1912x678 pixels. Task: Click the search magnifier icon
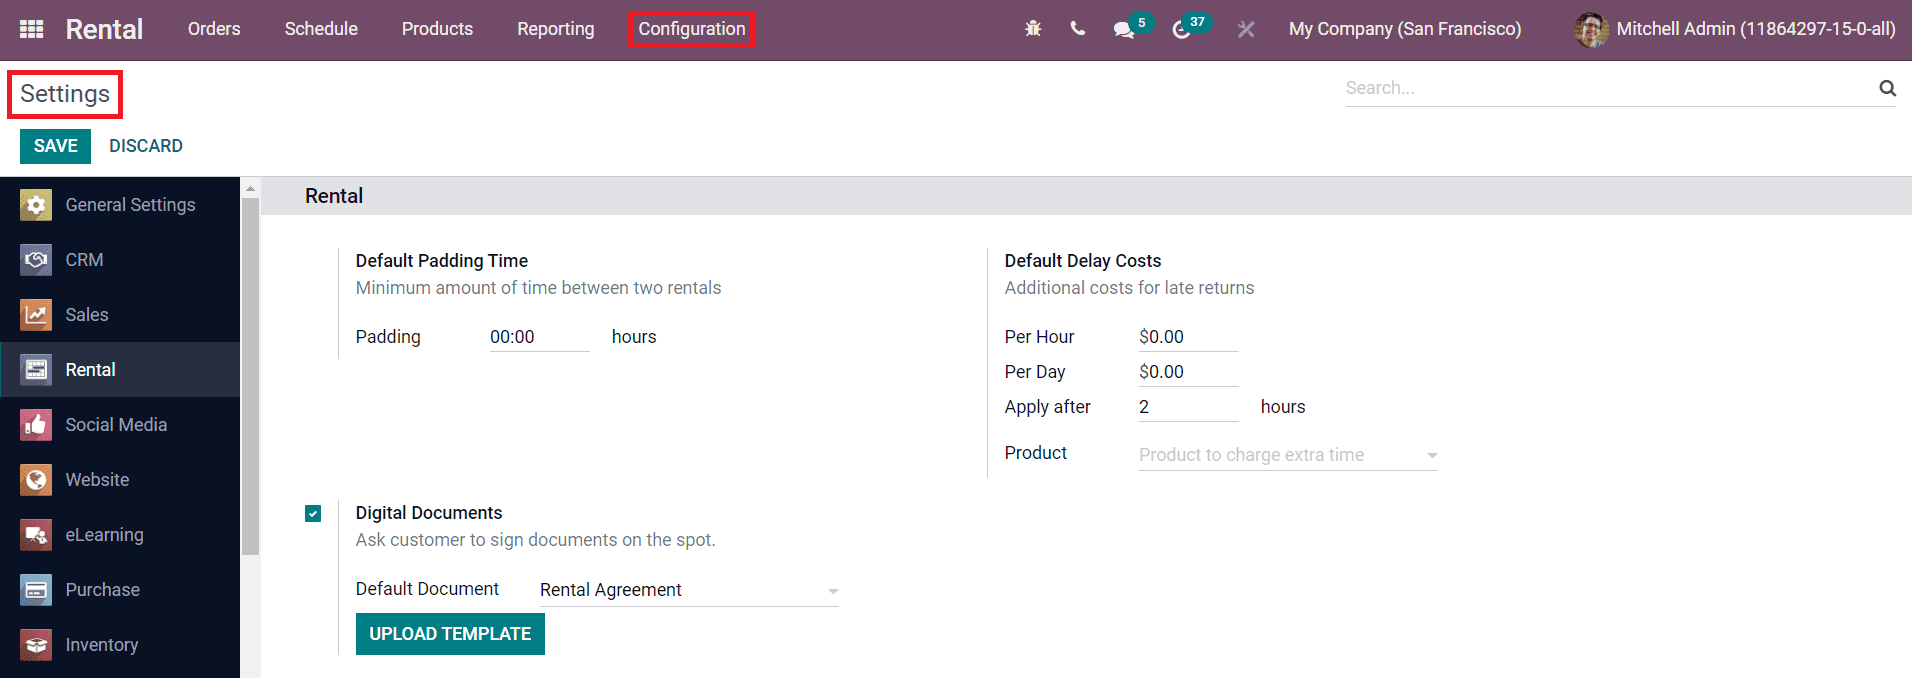[x=1887, y=88]
